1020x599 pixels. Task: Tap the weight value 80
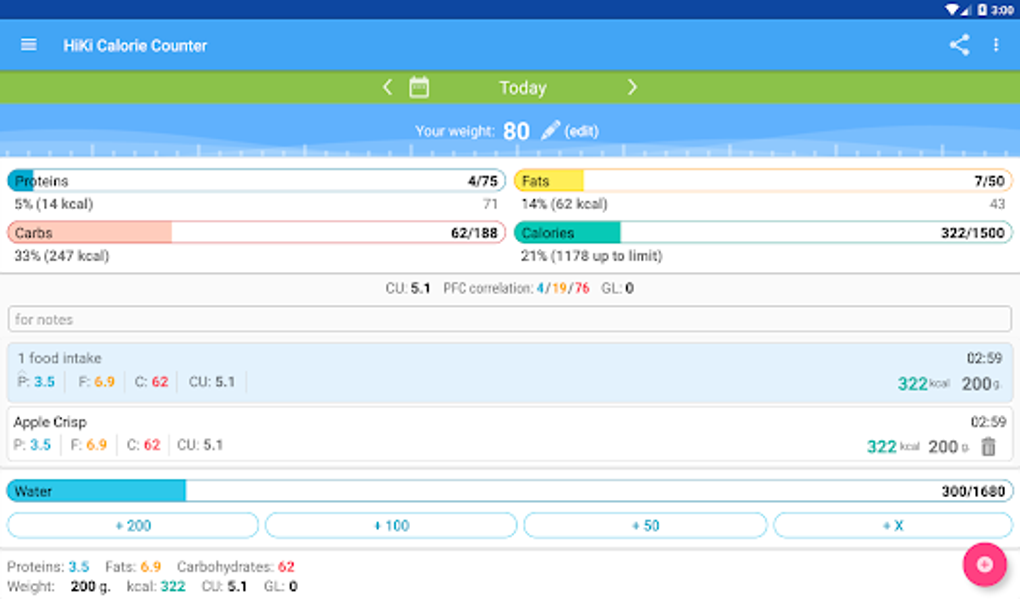click(516, 131)
